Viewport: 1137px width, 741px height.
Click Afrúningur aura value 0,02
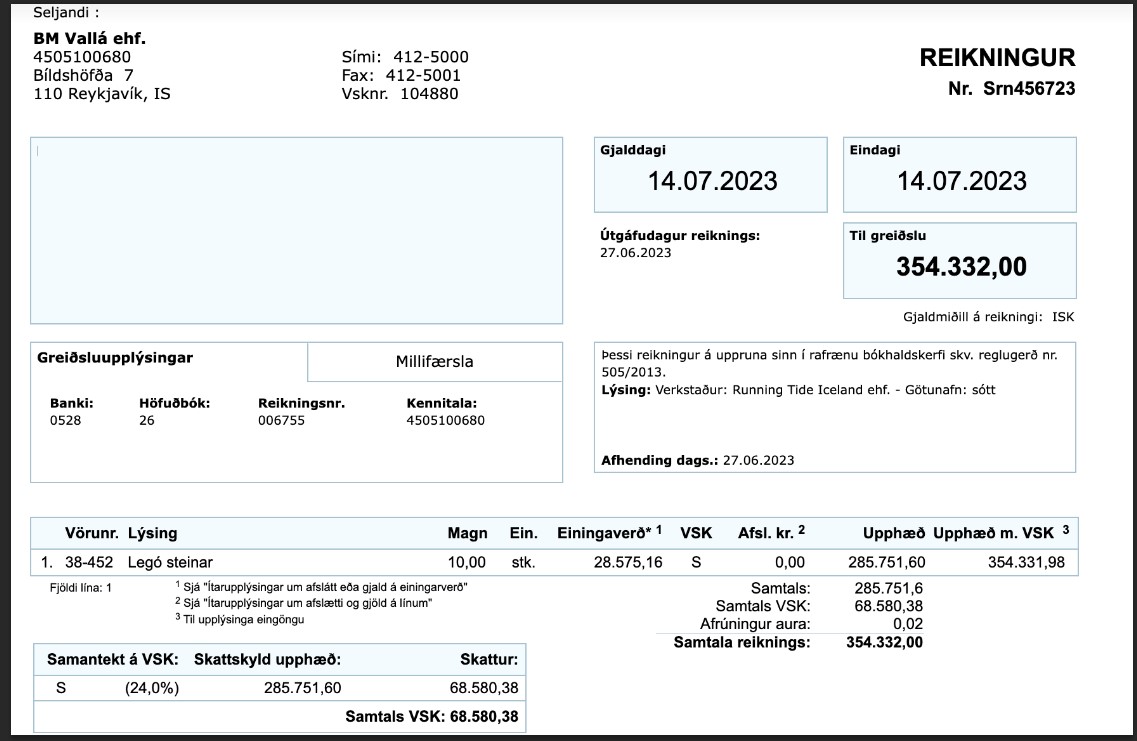[x=908, y=624]
